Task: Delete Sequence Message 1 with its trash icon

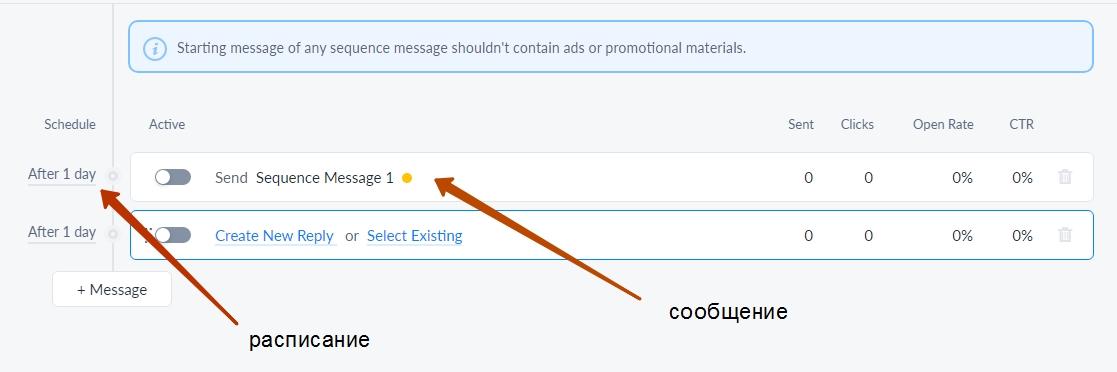Action: 1065,177
